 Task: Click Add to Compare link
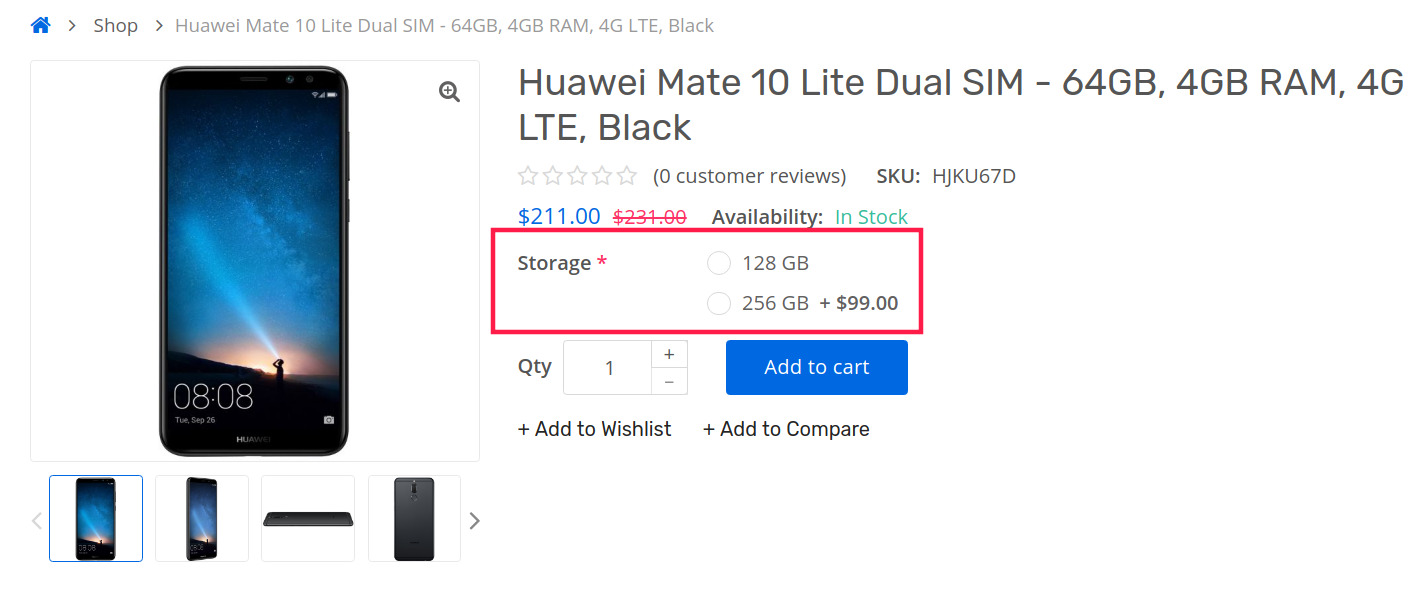786,429
